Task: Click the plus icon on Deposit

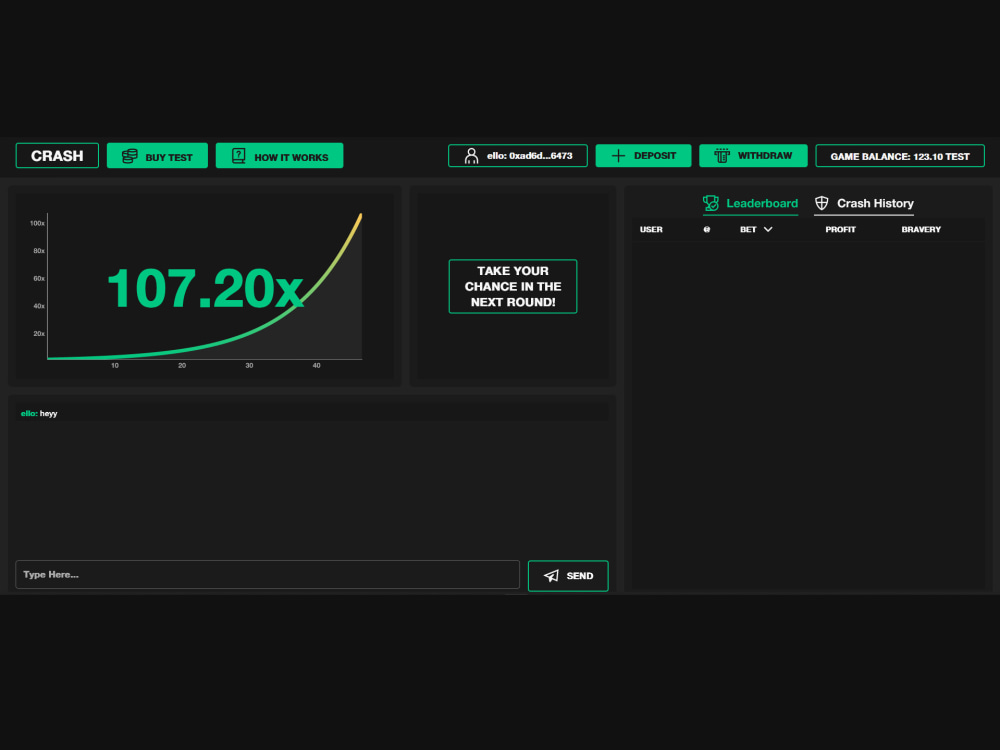Action: tap(618, 156)
